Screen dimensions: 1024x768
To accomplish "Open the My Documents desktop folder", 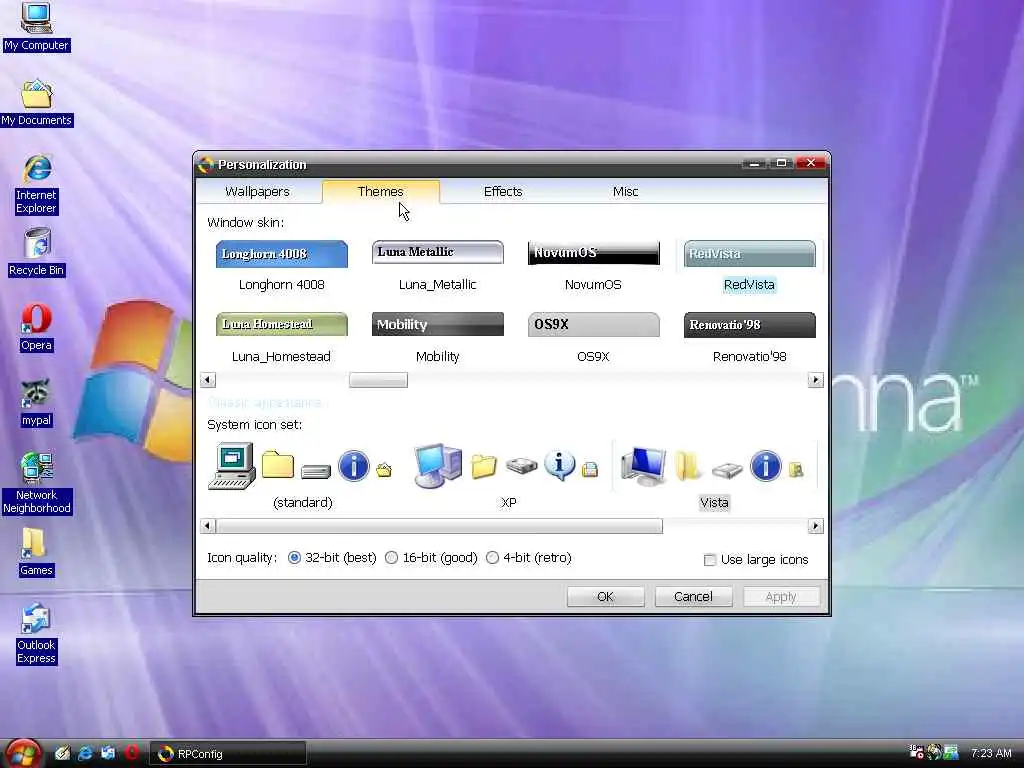I will (x=36, y=103).
